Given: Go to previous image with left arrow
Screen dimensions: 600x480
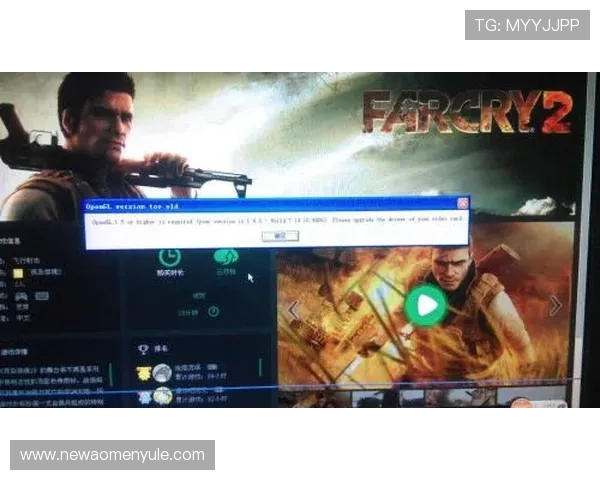Looking at the screenshot, I should (293, 310).
